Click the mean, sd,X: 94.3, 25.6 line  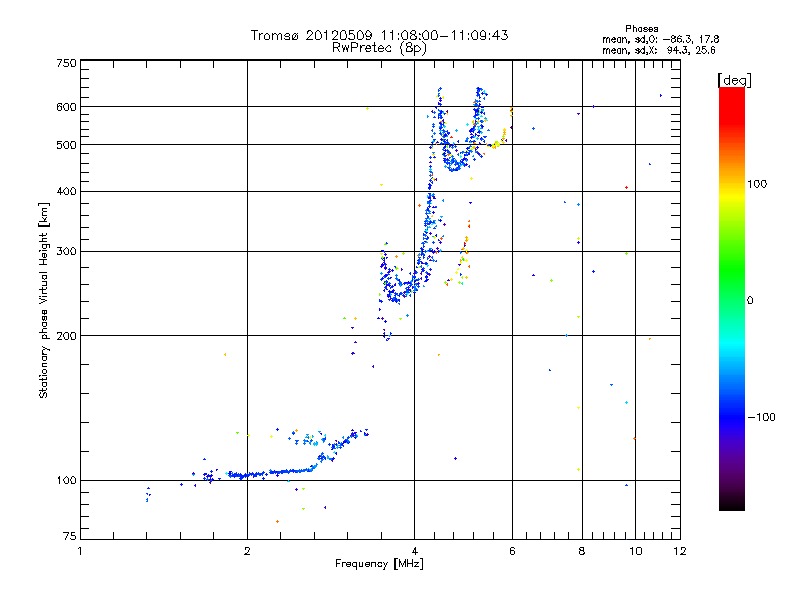coord(659,50)
